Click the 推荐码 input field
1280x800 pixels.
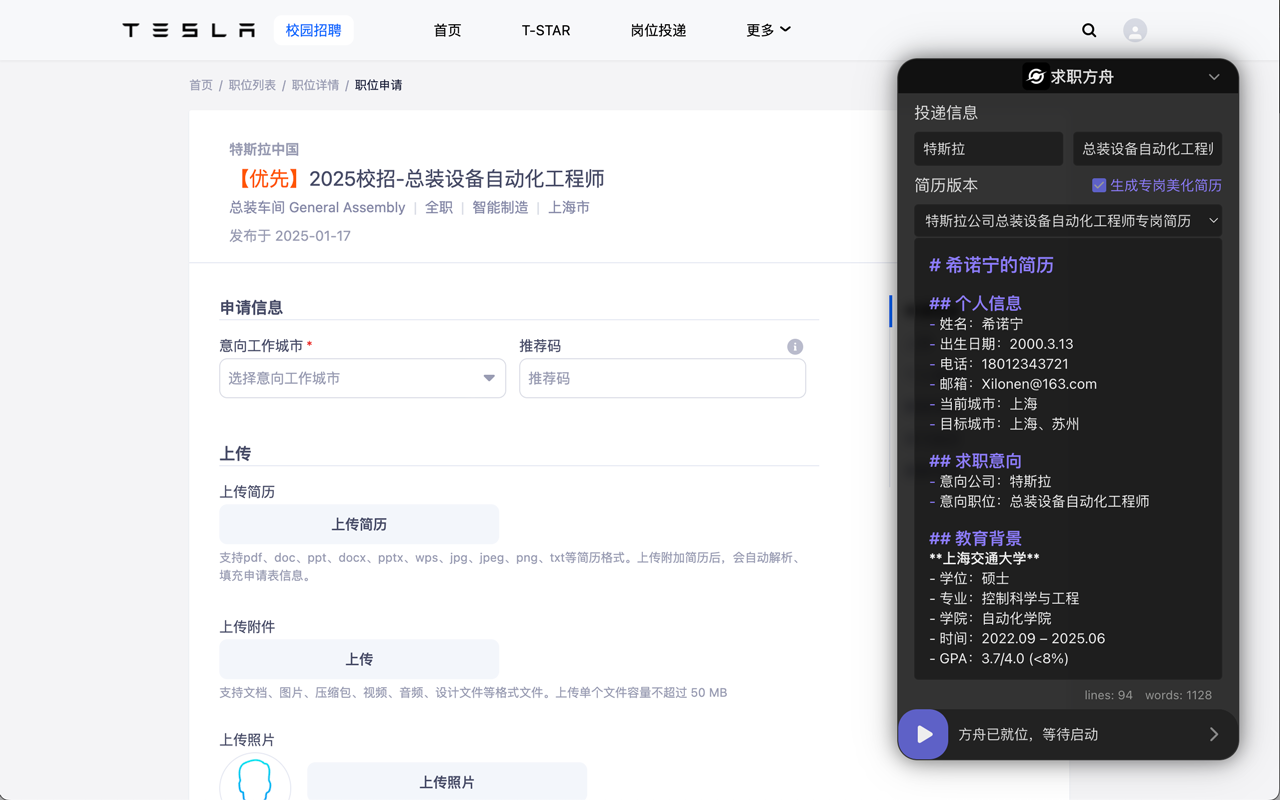click(x=662, y=378)
